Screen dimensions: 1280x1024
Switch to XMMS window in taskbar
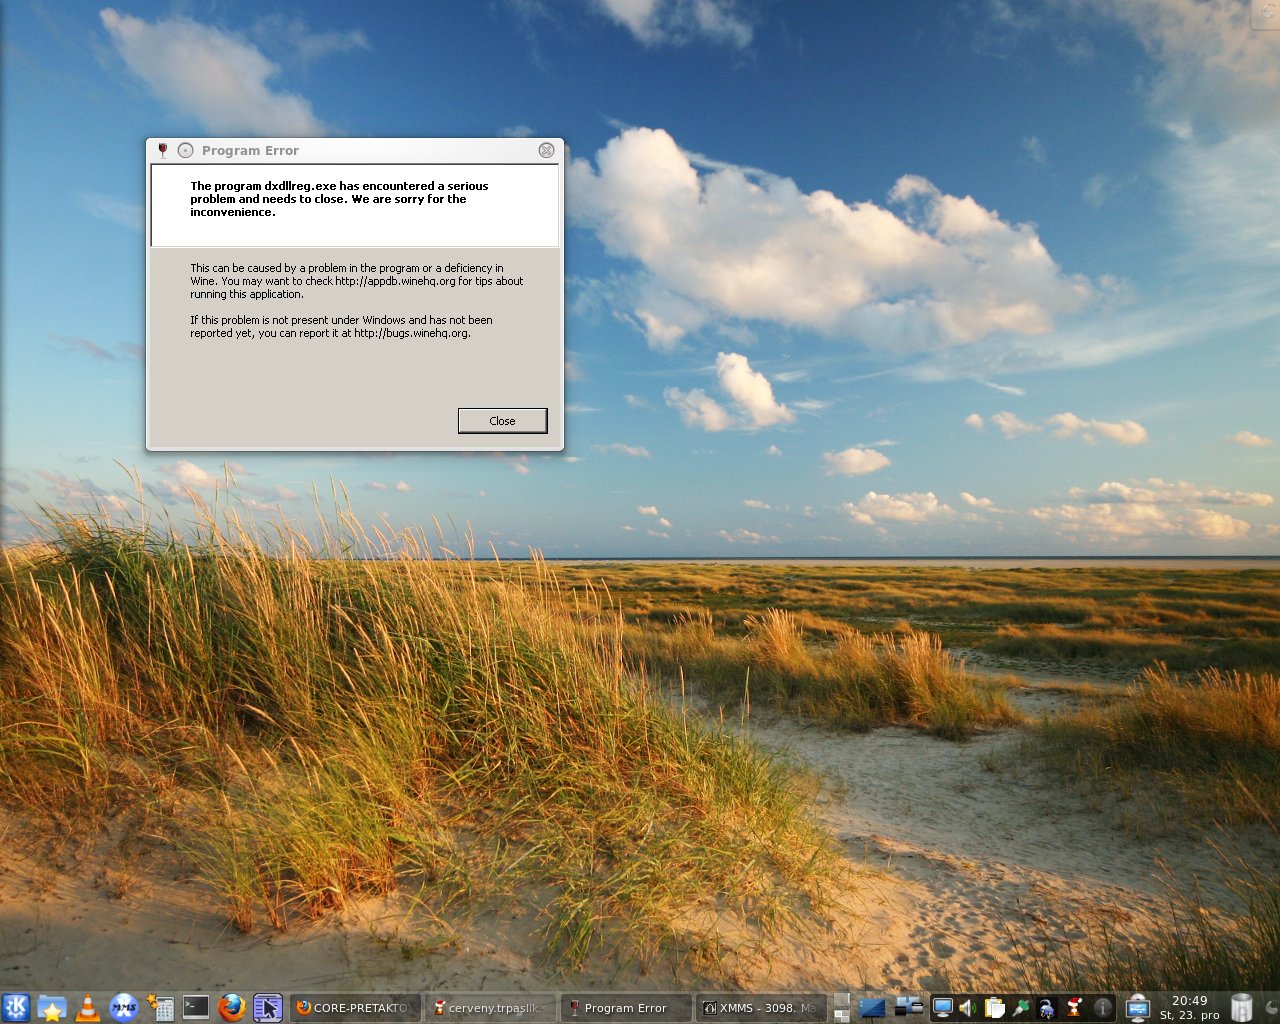760,1008
